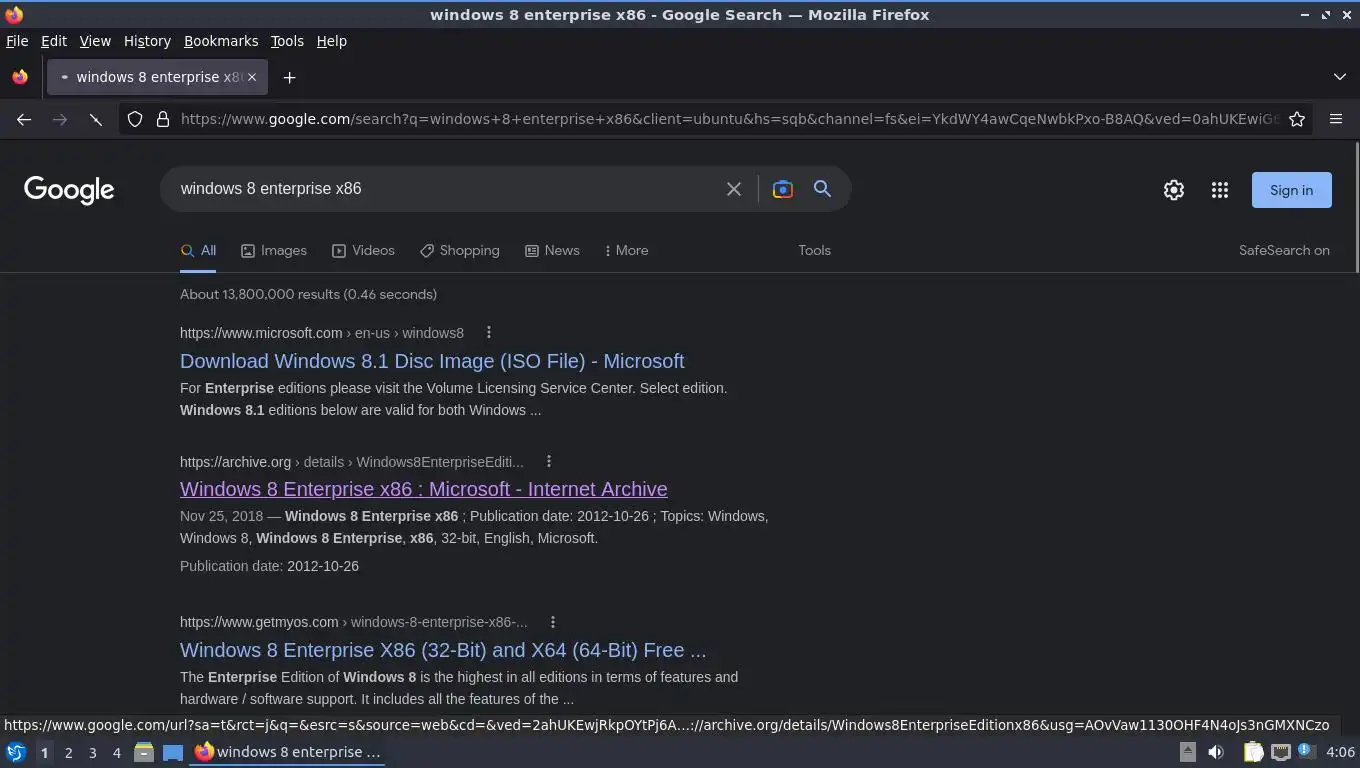Click the removable media eject tray icon

pos(1187,752)
